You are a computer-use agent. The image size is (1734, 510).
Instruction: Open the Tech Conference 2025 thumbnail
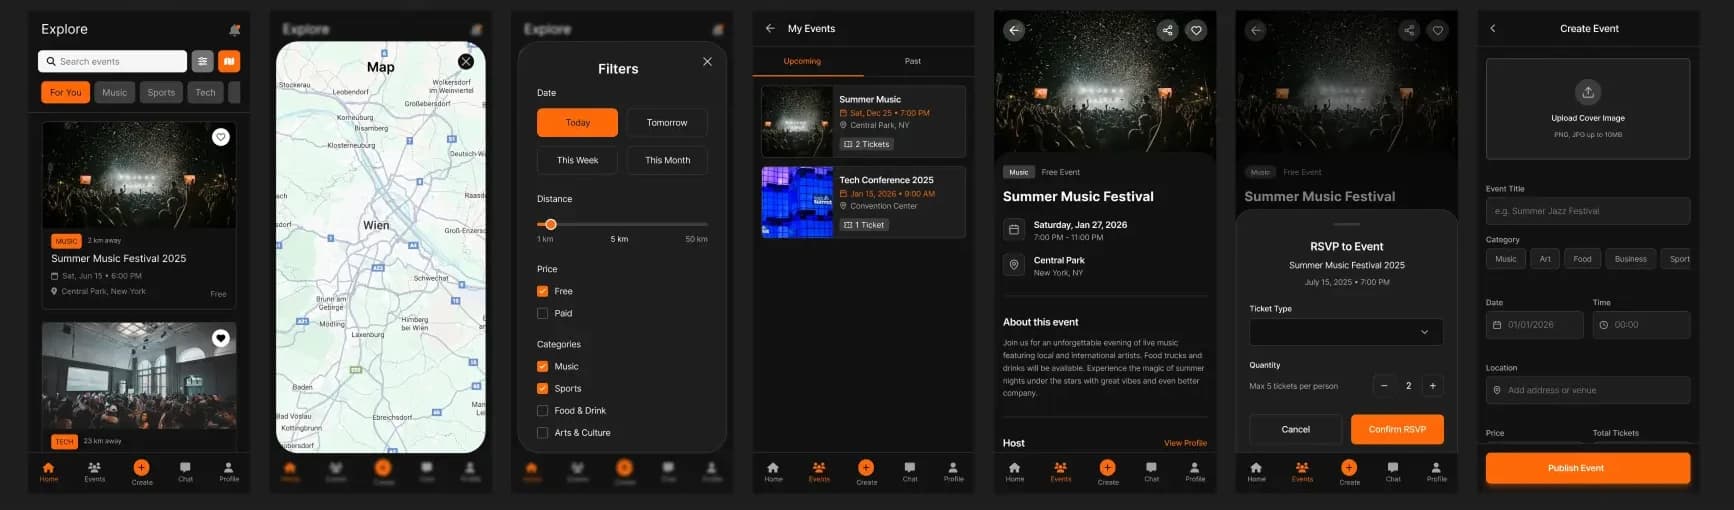(797, 202)
